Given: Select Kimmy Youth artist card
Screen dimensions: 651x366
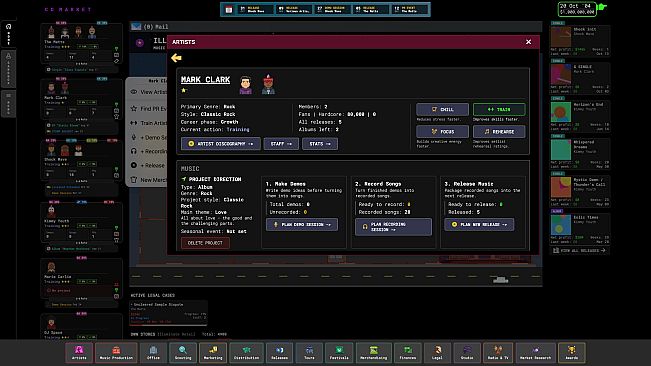Looking at the screenshot, I should pos(81,222).
